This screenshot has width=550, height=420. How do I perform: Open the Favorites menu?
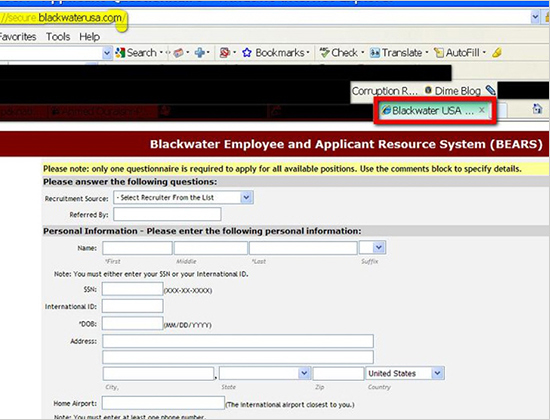(18, 37)
